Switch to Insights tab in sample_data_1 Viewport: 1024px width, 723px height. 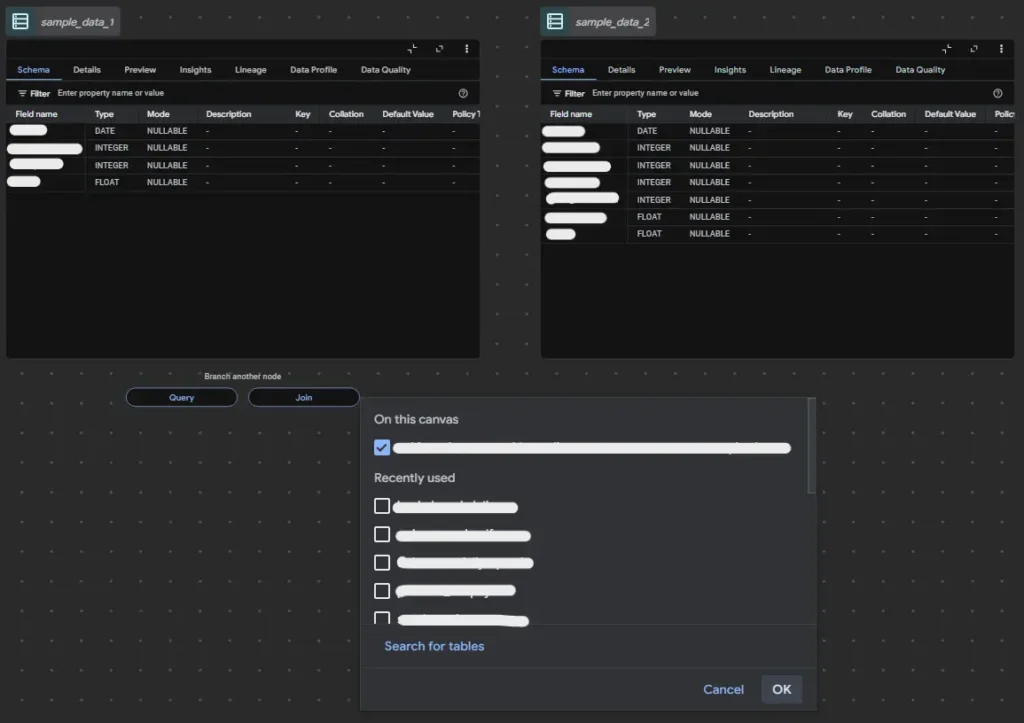pos(195,70)
